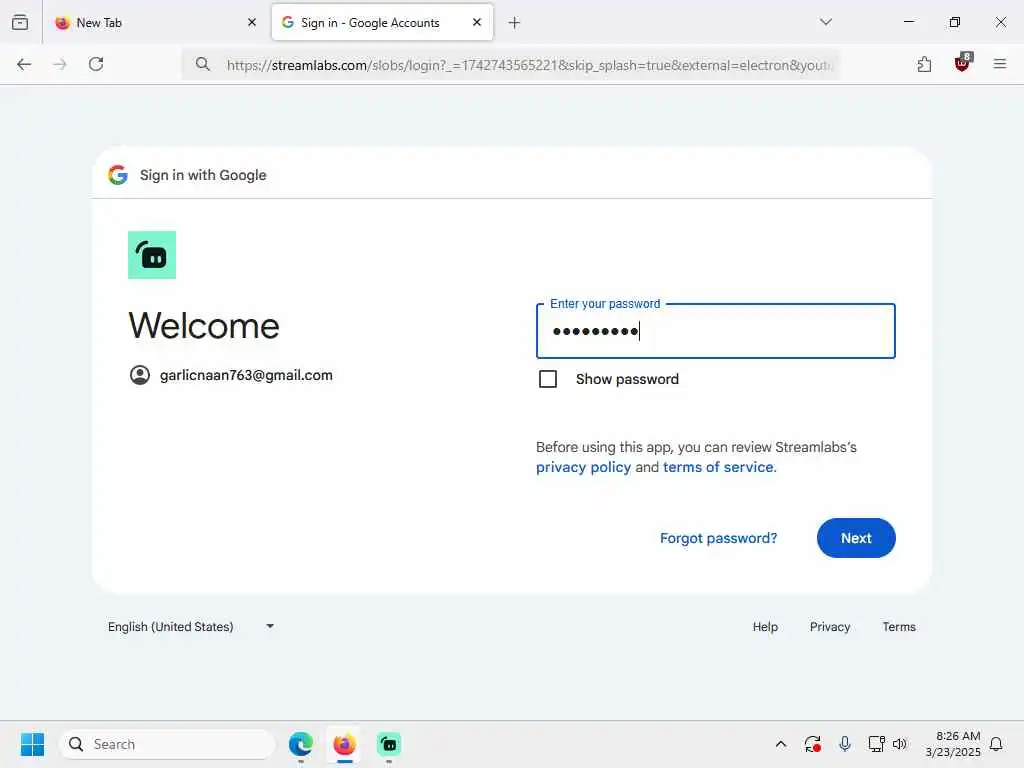Viewport: 1024px width, 768px height.
Task: Click the taskbar Search box
Action: click(x=168, y=744)
